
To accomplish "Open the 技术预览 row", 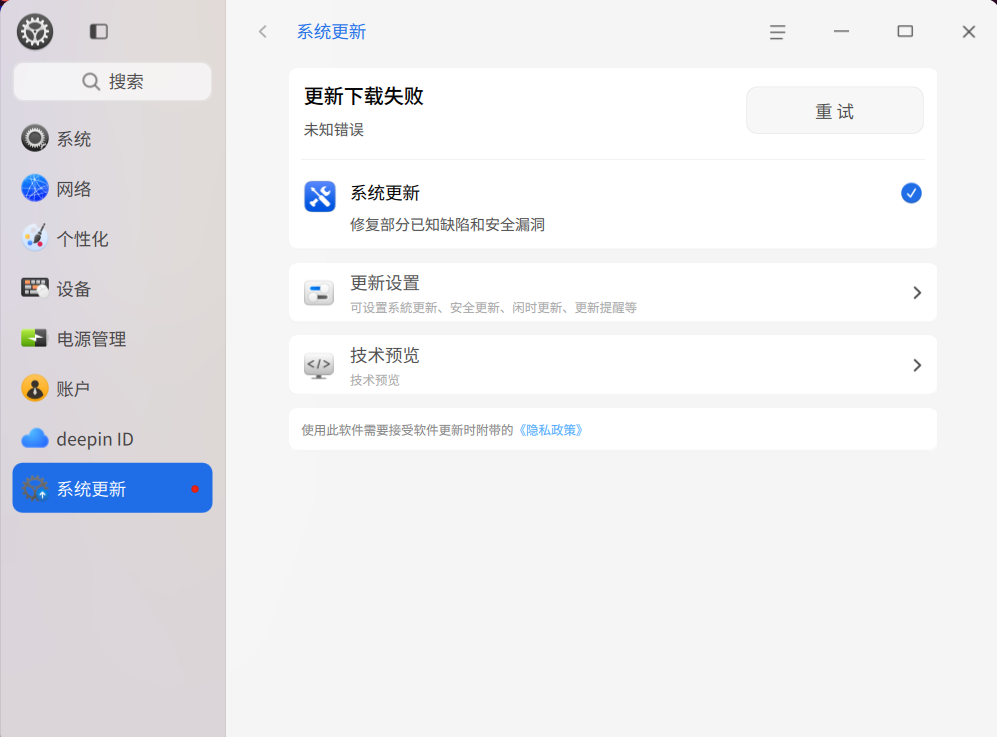I will pyautogui.click(x=612, y=364).
